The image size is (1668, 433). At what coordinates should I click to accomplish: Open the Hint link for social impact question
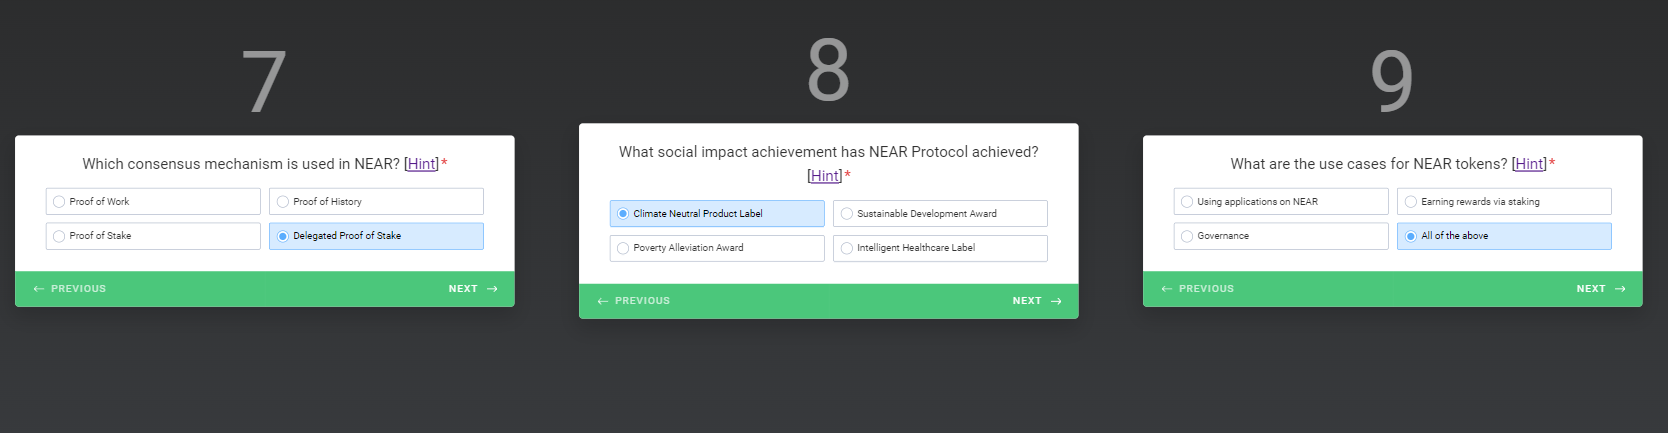pyautogui.click(x=824, y=176)
